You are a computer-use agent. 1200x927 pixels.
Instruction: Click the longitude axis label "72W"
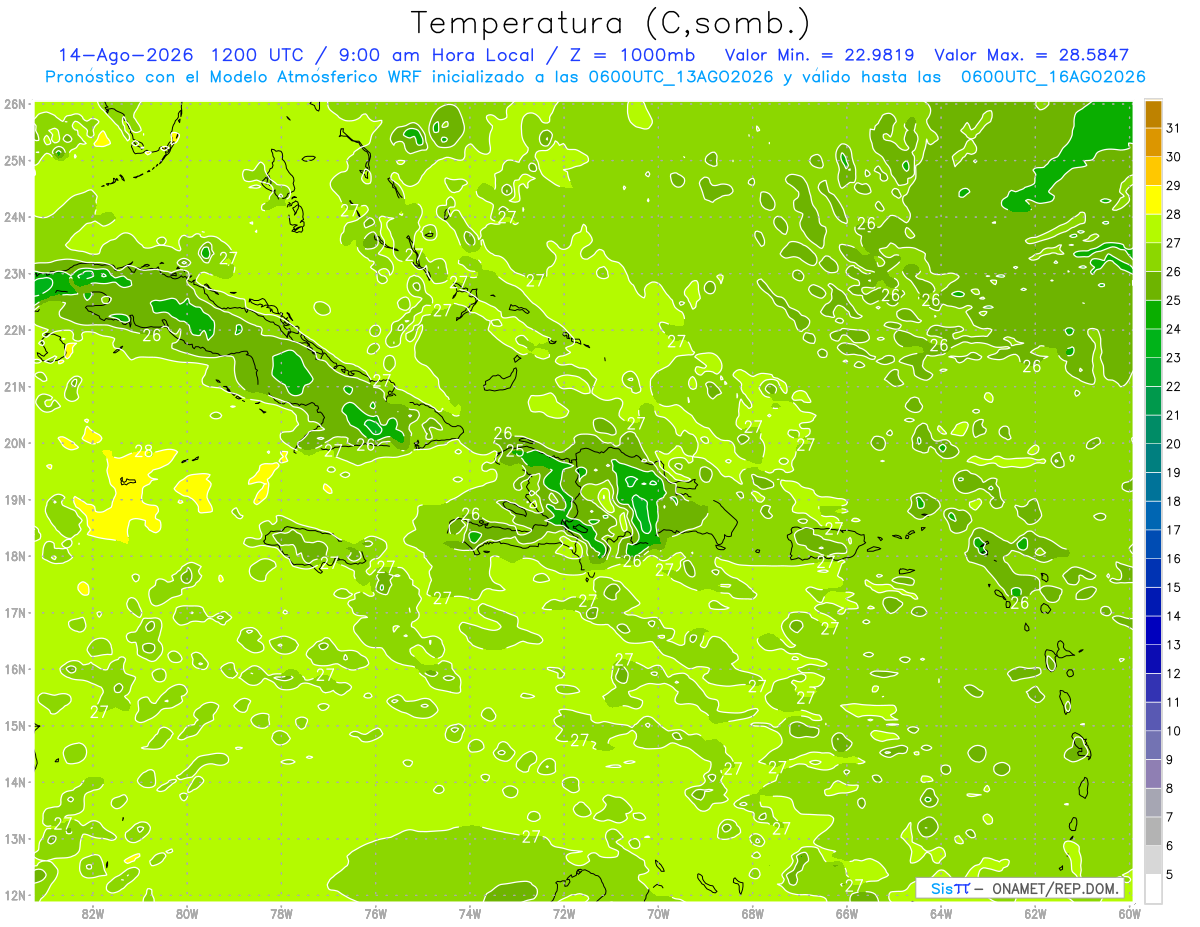pyautogui.click(x=564, y=913)
